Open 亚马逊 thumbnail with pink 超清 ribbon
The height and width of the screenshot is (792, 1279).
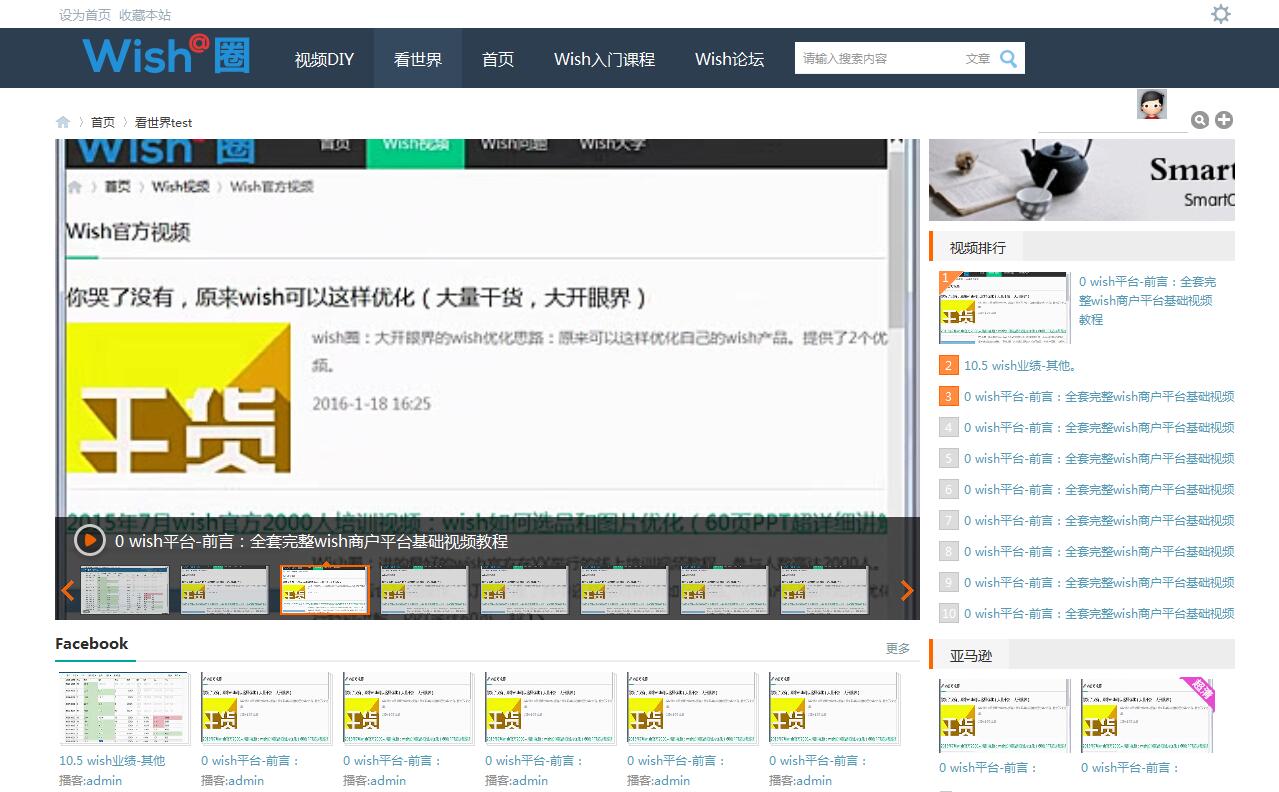click(x=1146, y=715)
